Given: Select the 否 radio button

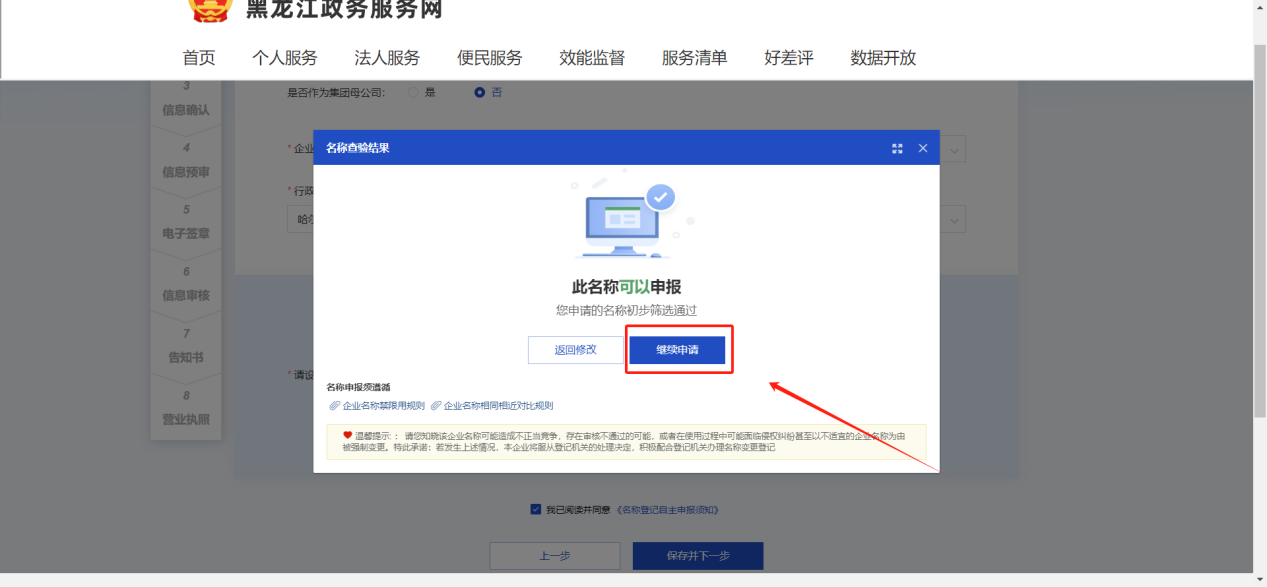Looking at the screenshot, I should pos(480,92).
